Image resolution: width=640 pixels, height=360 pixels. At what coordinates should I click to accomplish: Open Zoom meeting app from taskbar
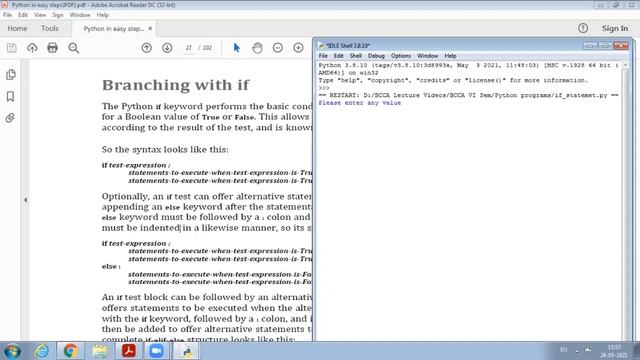(156, 351)
